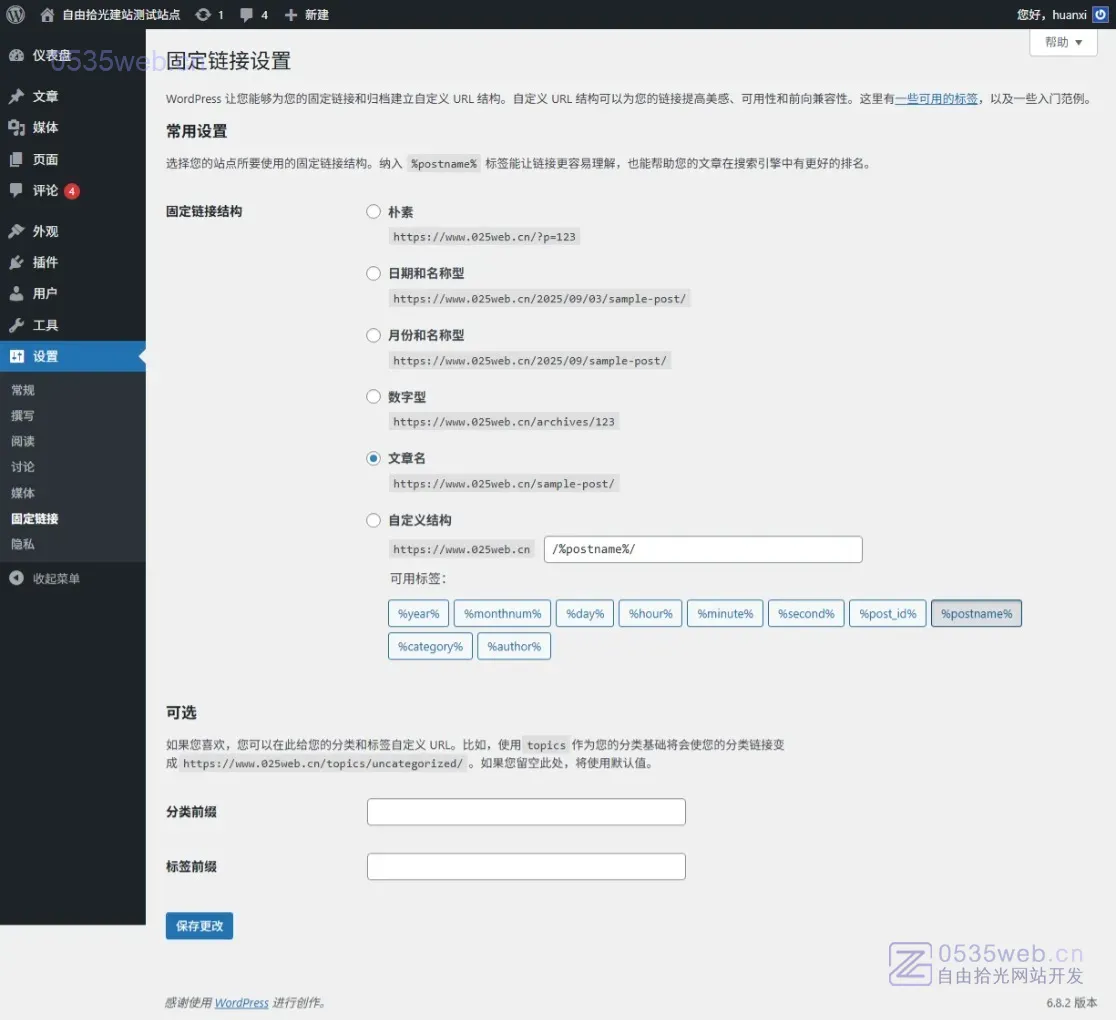1116x1020 pixels.
Task: Open the 讨论 settings submenu
Action: click(x=23, y=467)
